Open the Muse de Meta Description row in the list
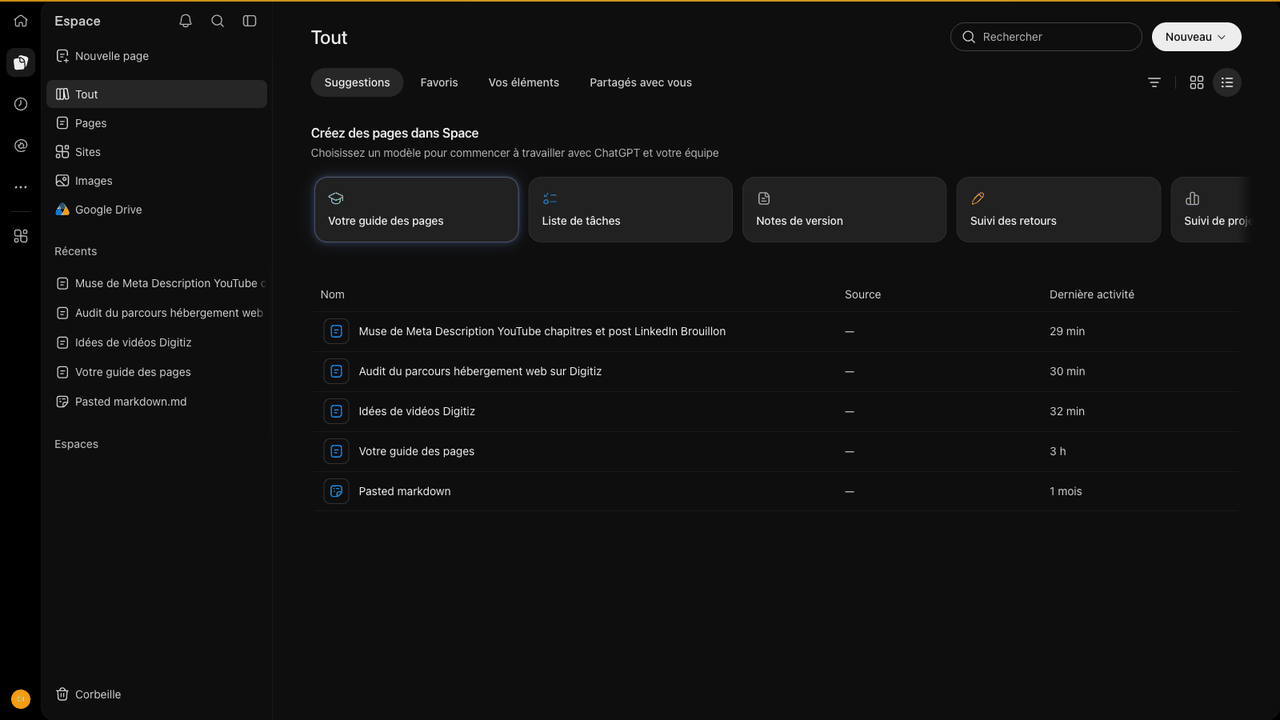1280x720 pixels. [x=776, y=331]
